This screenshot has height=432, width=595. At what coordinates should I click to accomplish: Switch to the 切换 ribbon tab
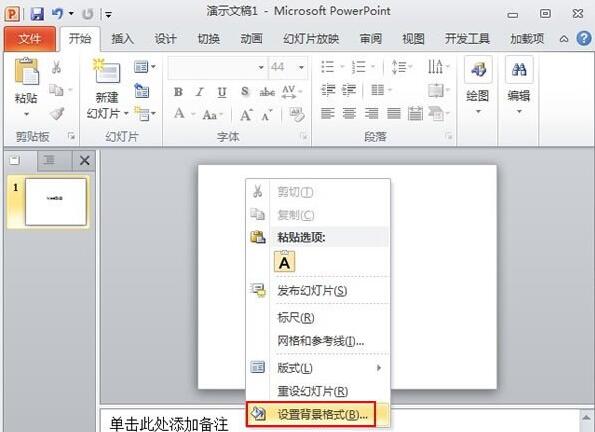click(x=208, y=39)
